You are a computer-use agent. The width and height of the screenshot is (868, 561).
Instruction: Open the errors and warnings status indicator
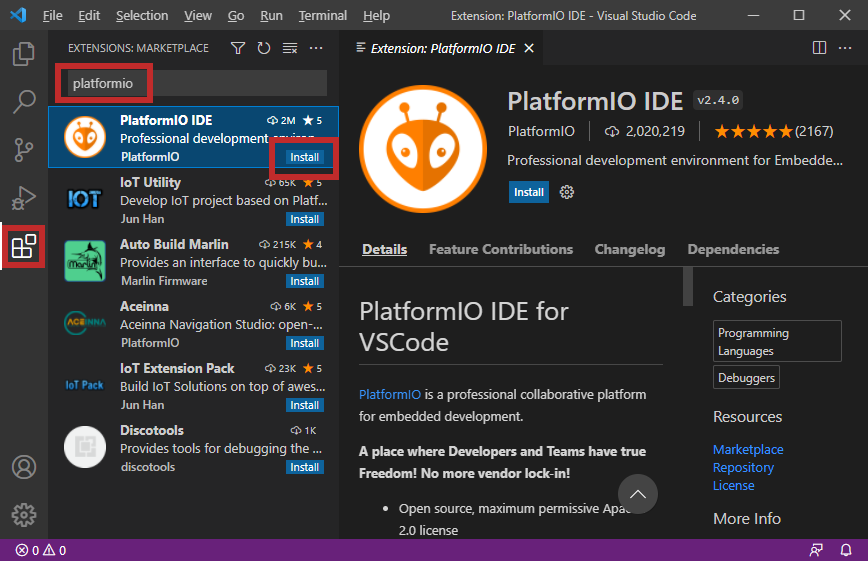click(x=41, y=550)
